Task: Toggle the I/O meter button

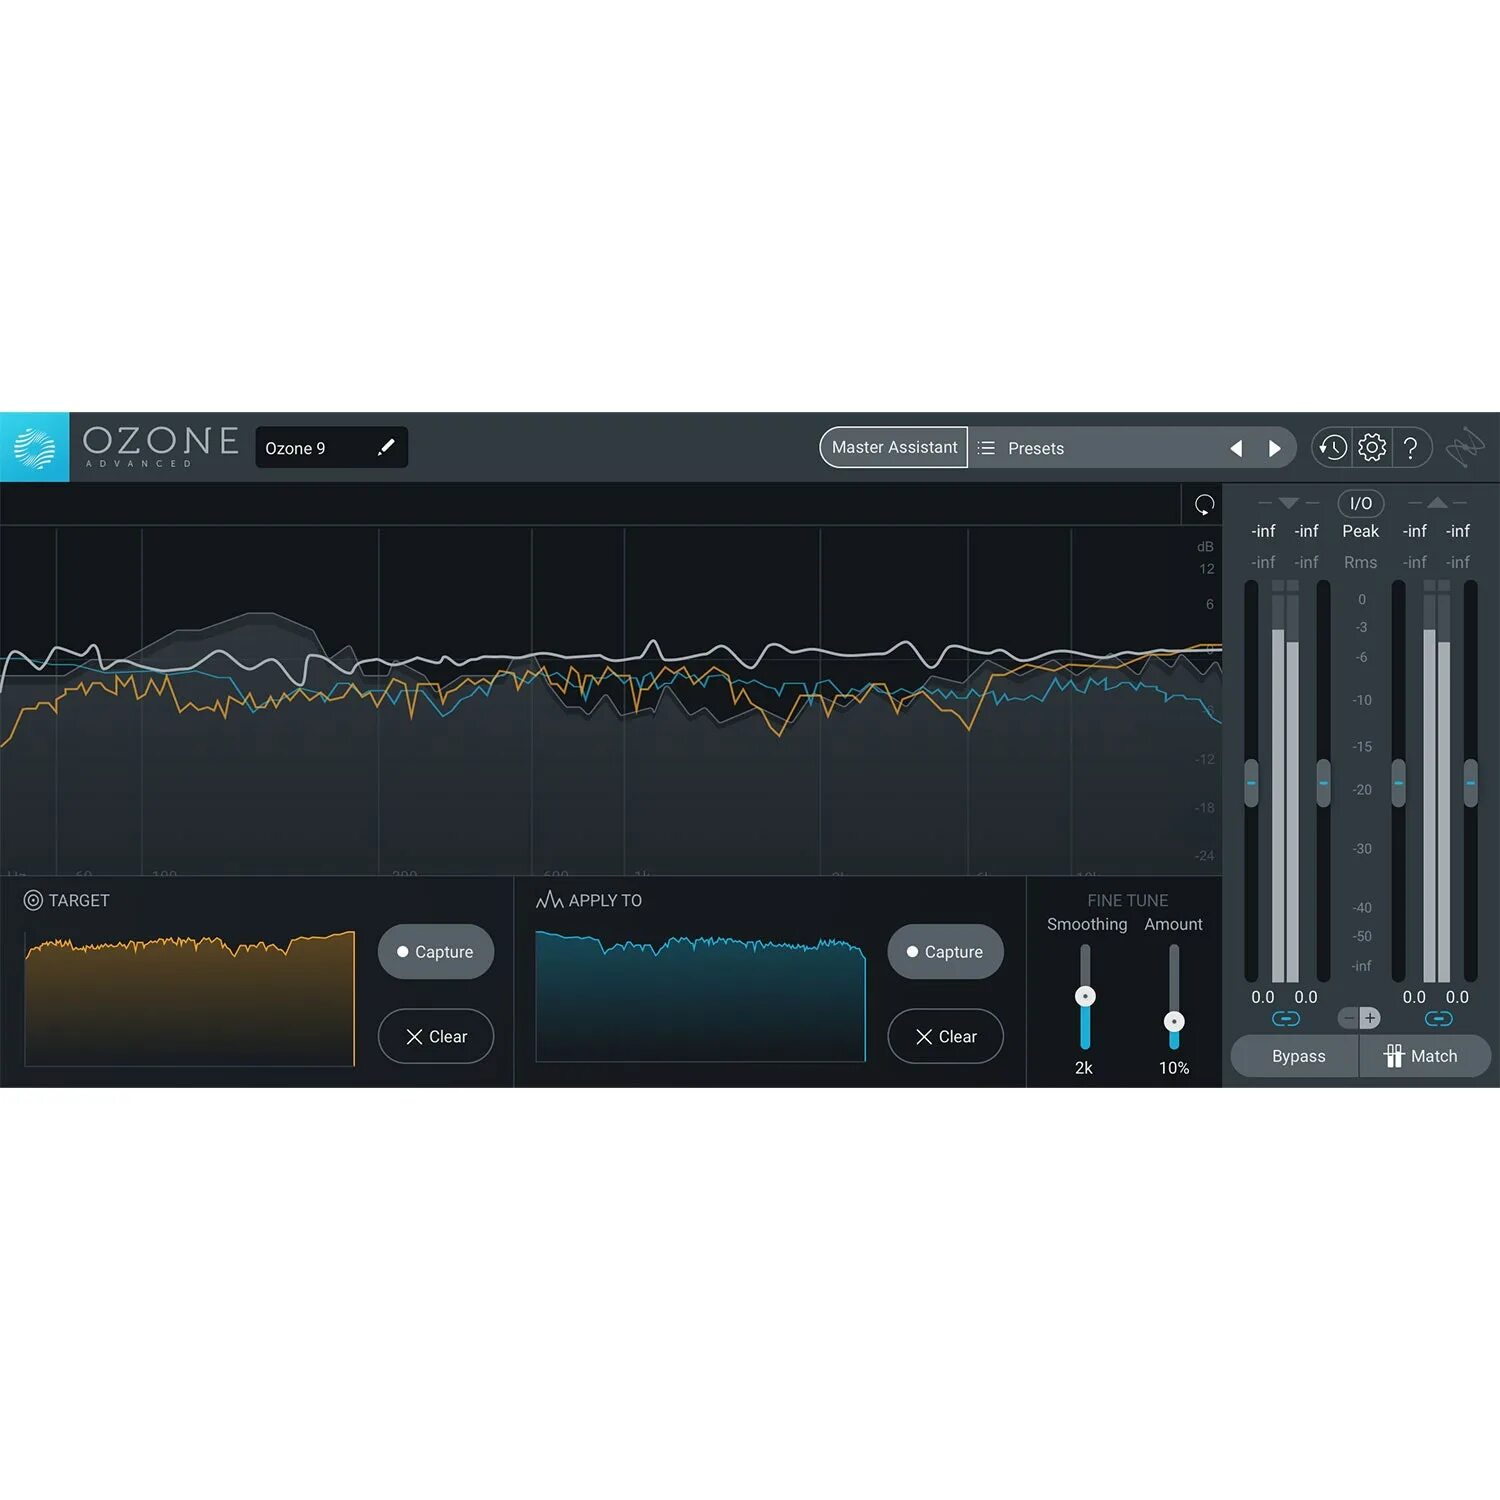Action: 1361,503
